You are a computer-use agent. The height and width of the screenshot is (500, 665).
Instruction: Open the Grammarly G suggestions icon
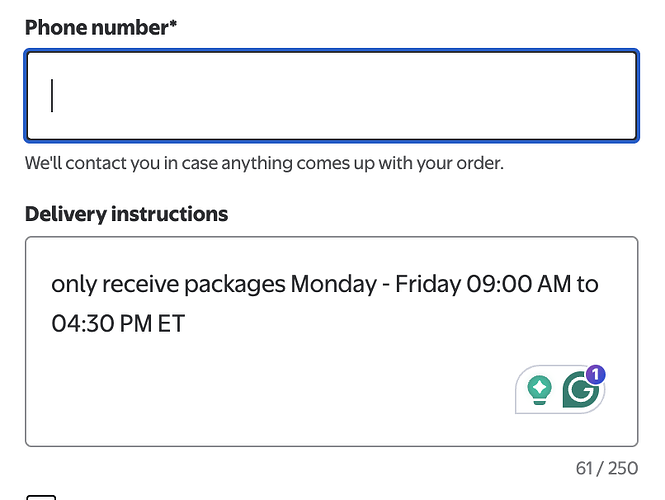point(581,389)
